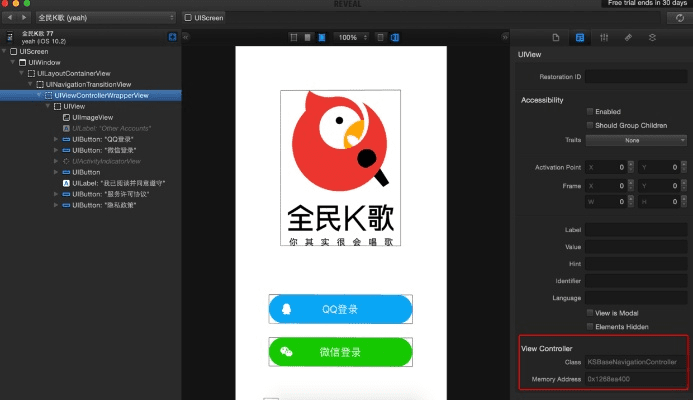Screen dimensions: 693x400
Task: Collapse the UILayoutContainerView node
Action: (21, 73)
